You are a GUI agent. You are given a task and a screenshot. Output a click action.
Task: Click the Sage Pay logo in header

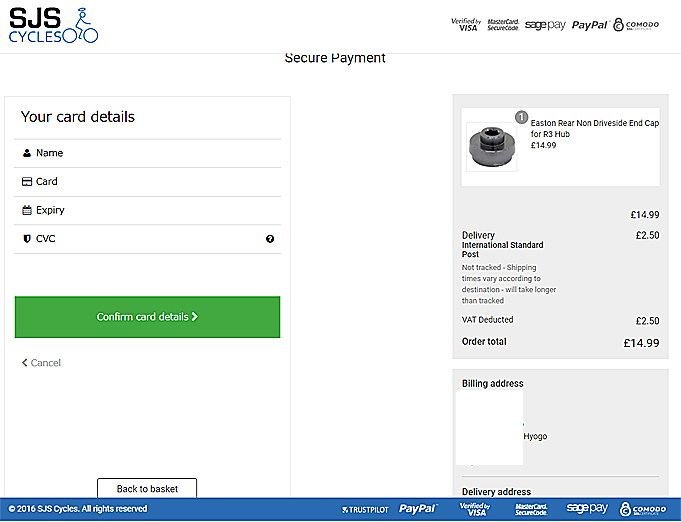[x=545, y=25]
